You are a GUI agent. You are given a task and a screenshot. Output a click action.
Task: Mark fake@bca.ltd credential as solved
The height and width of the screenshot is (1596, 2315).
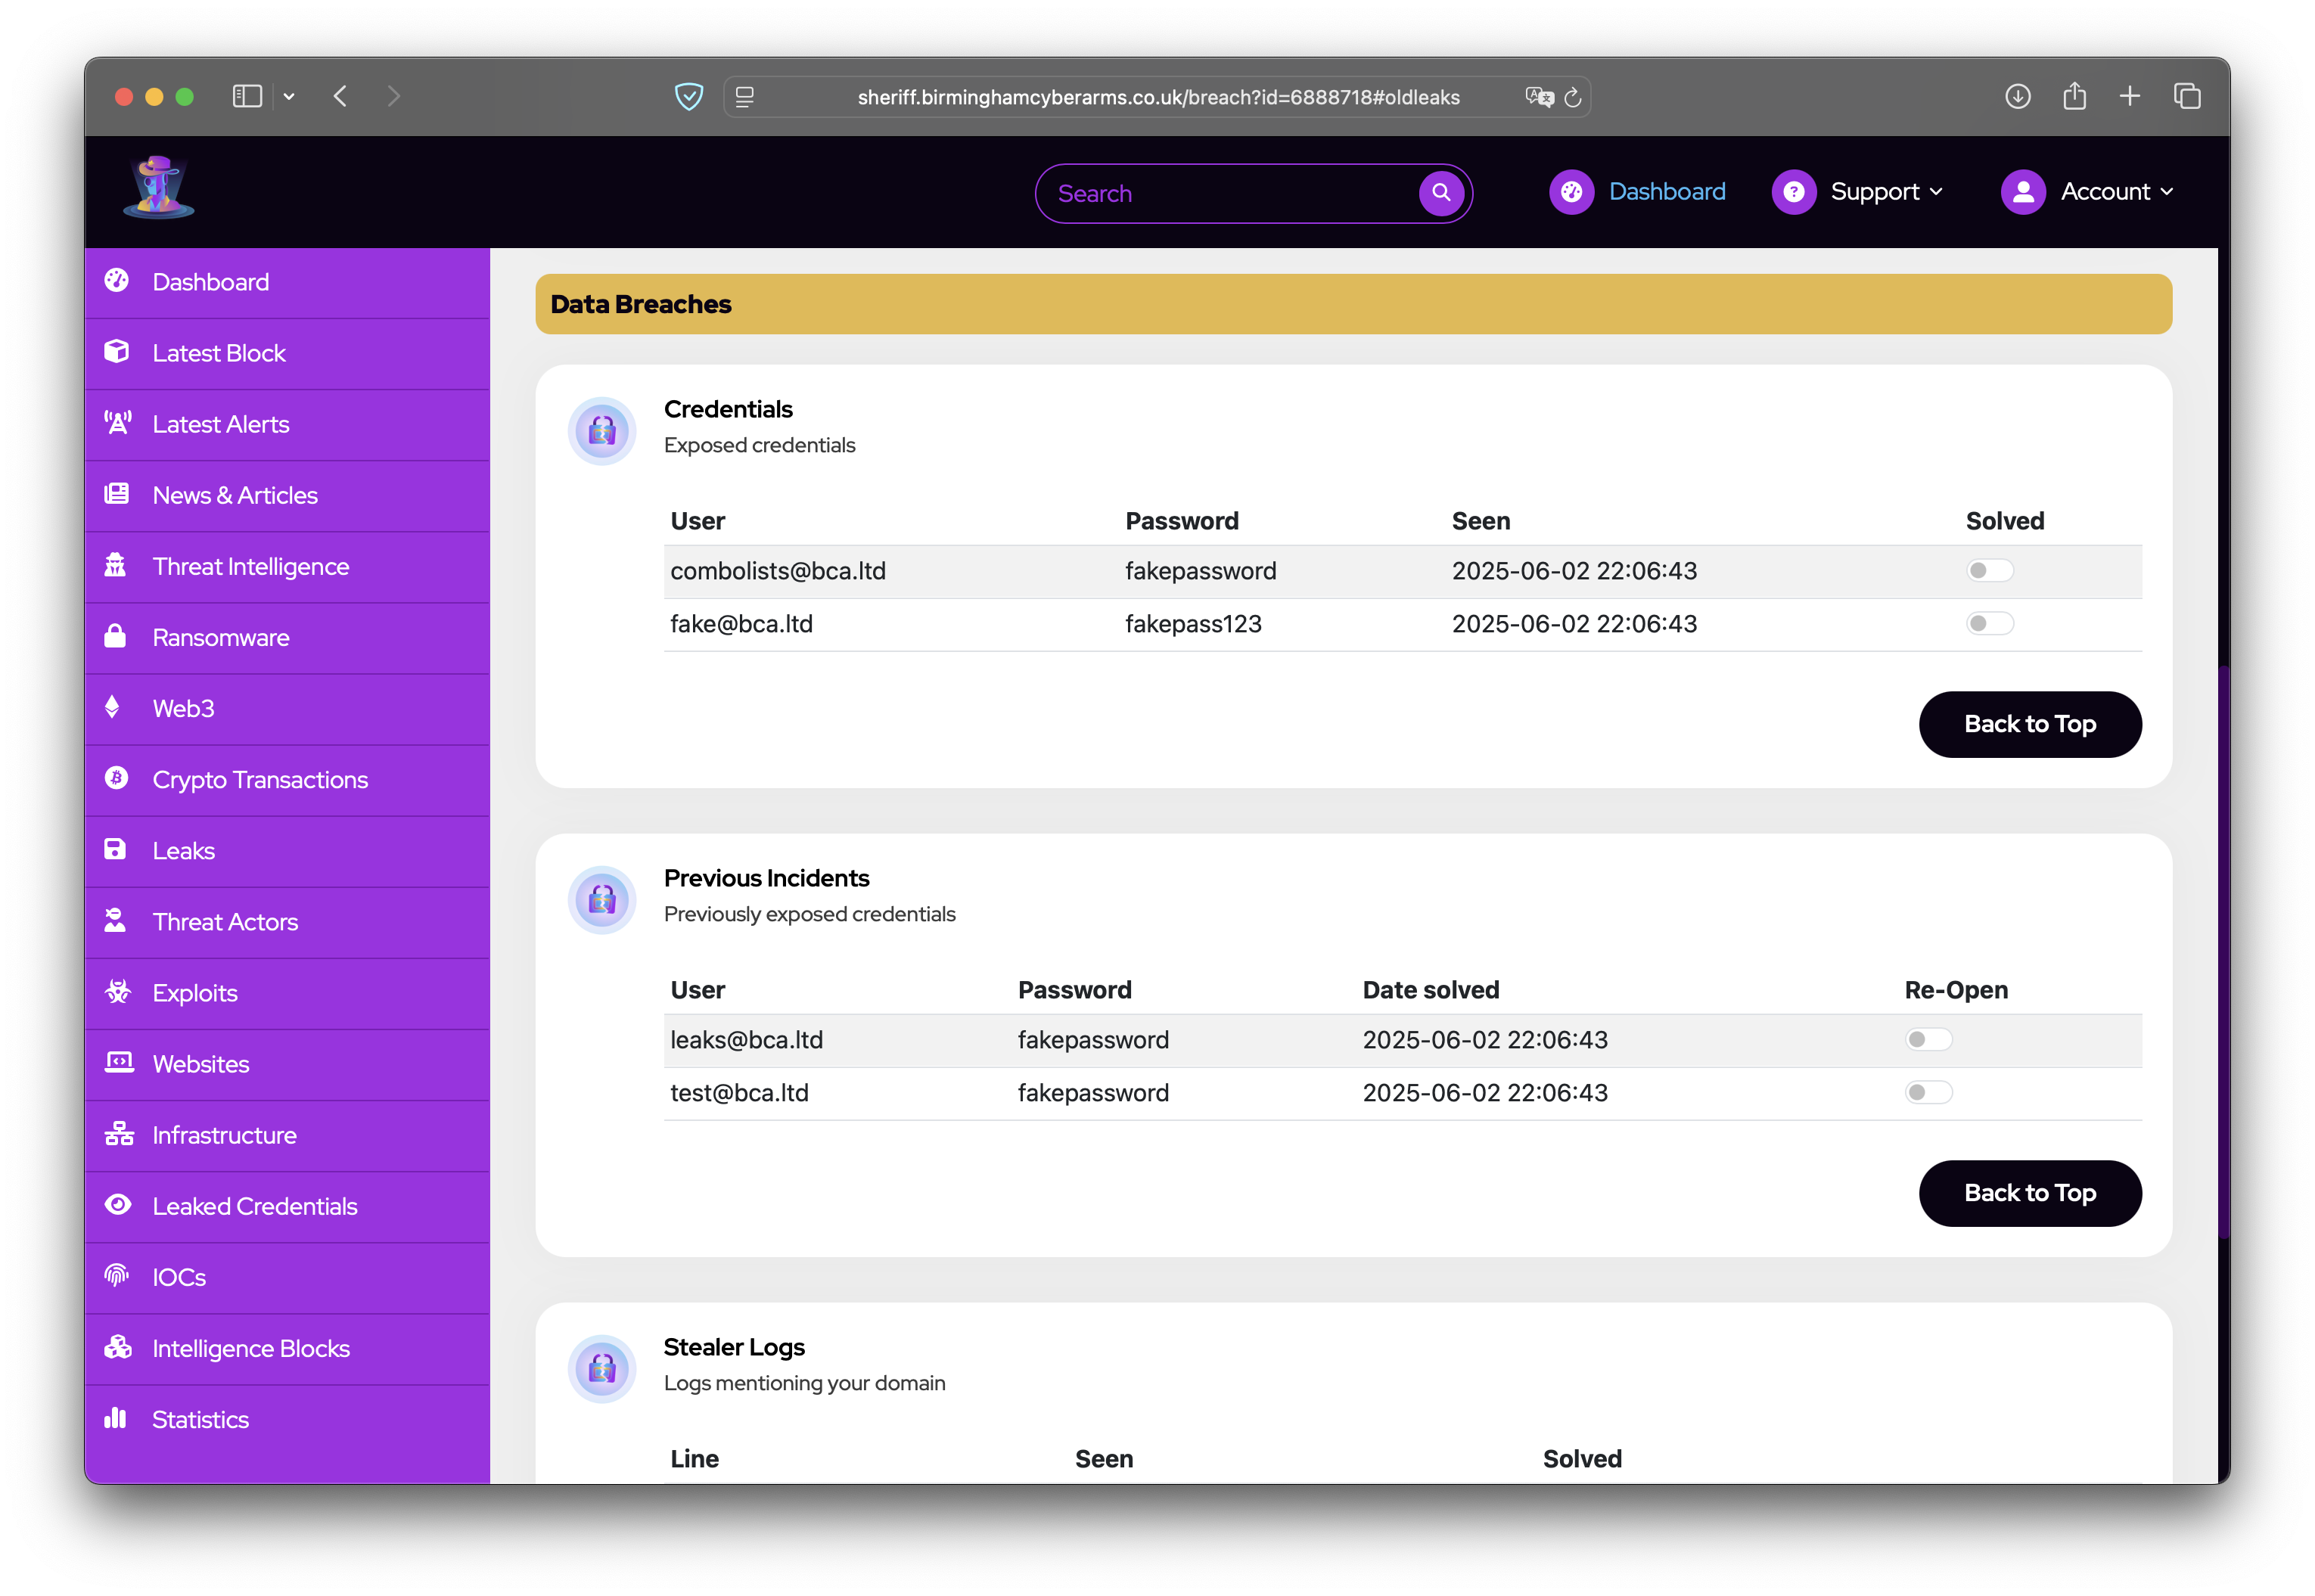coord(1988,624)
